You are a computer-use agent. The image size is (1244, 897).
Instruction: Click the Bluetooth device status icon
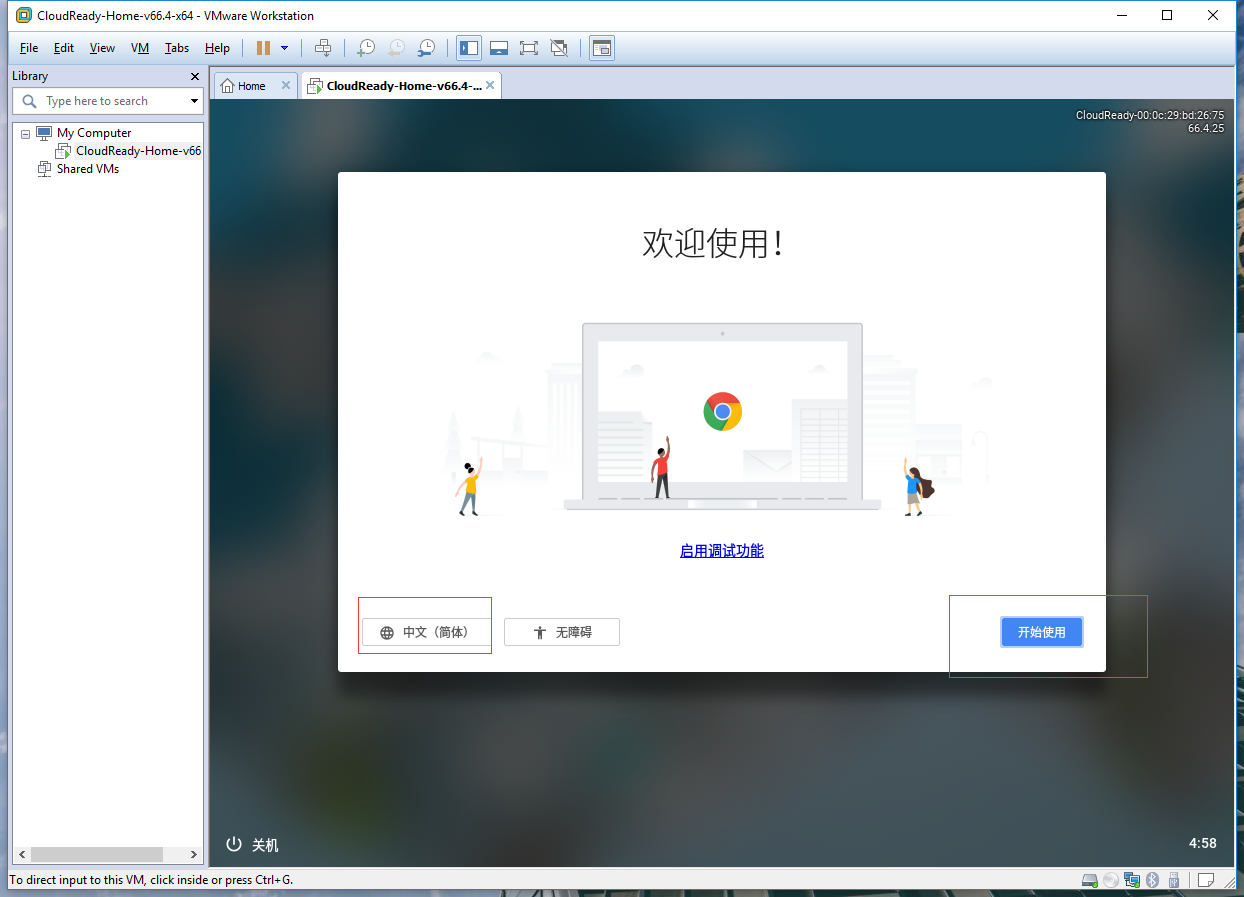click(x=1154, y=880)
